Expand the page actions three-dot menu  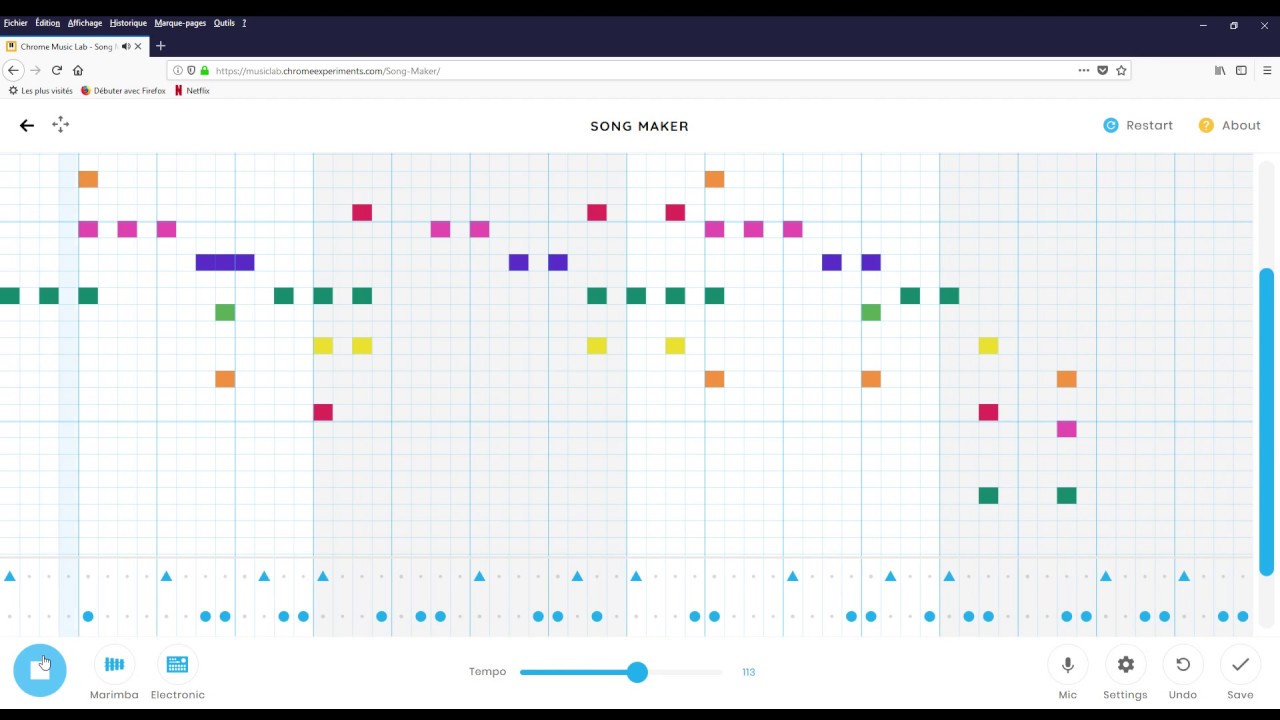[1083, 70]
